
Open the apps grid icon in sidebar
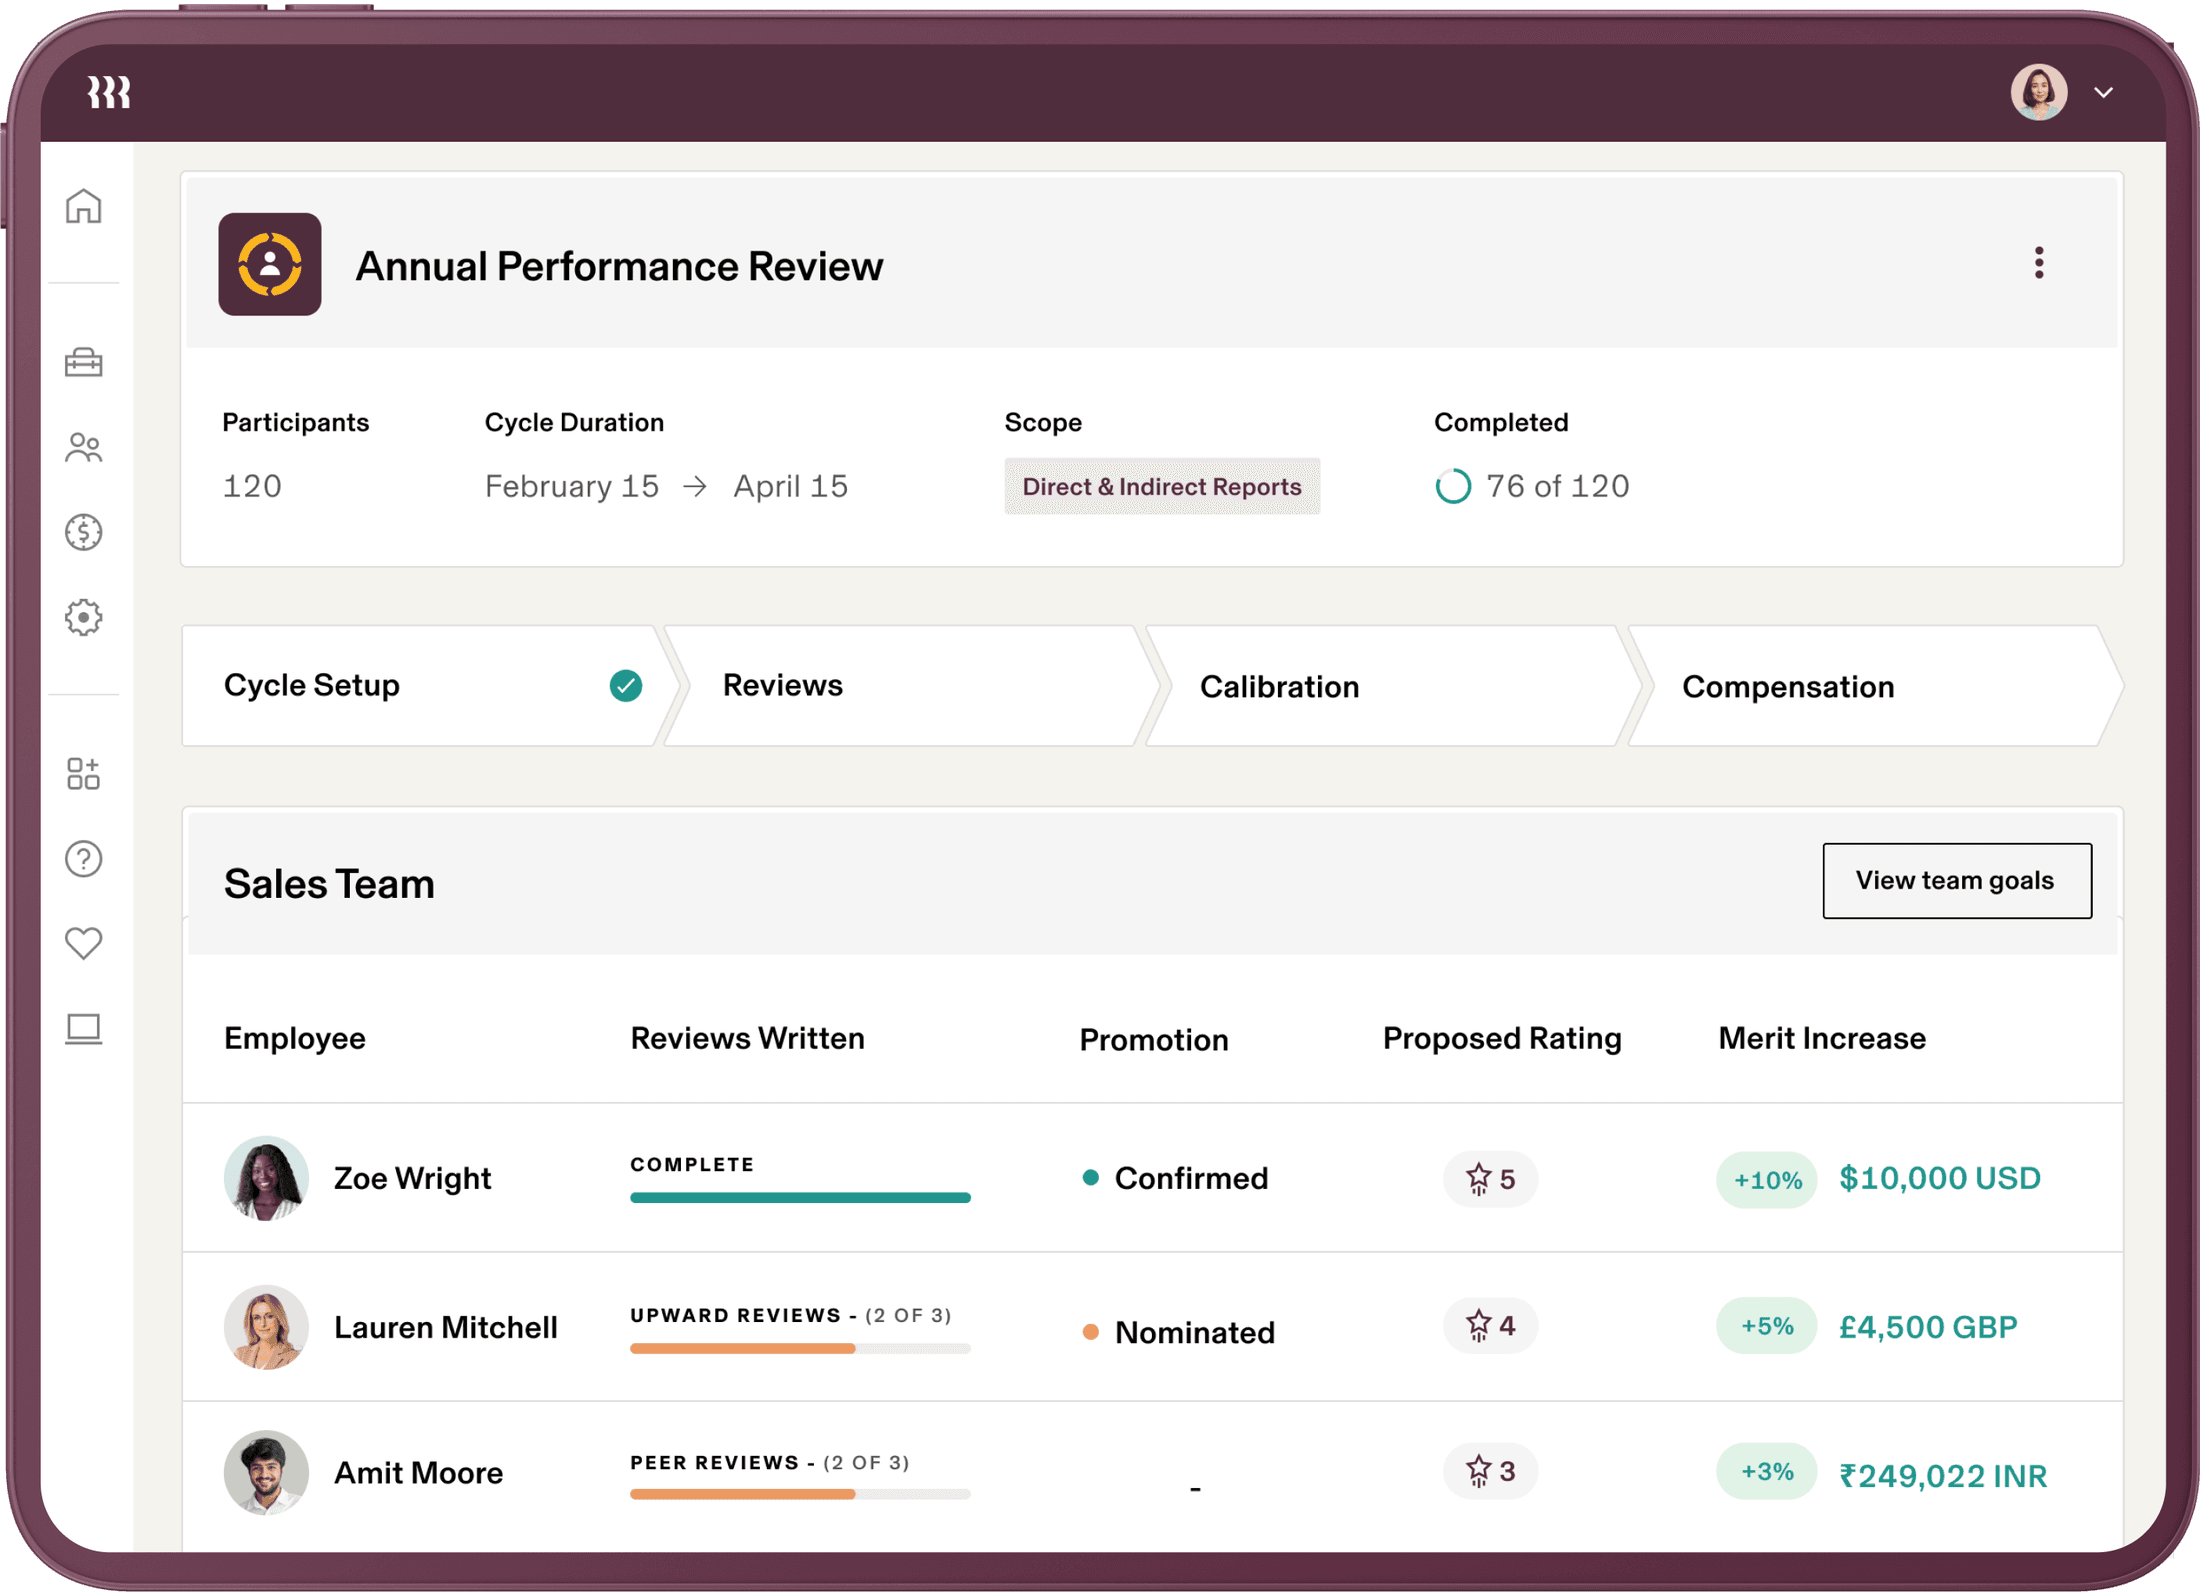point(84,773)
